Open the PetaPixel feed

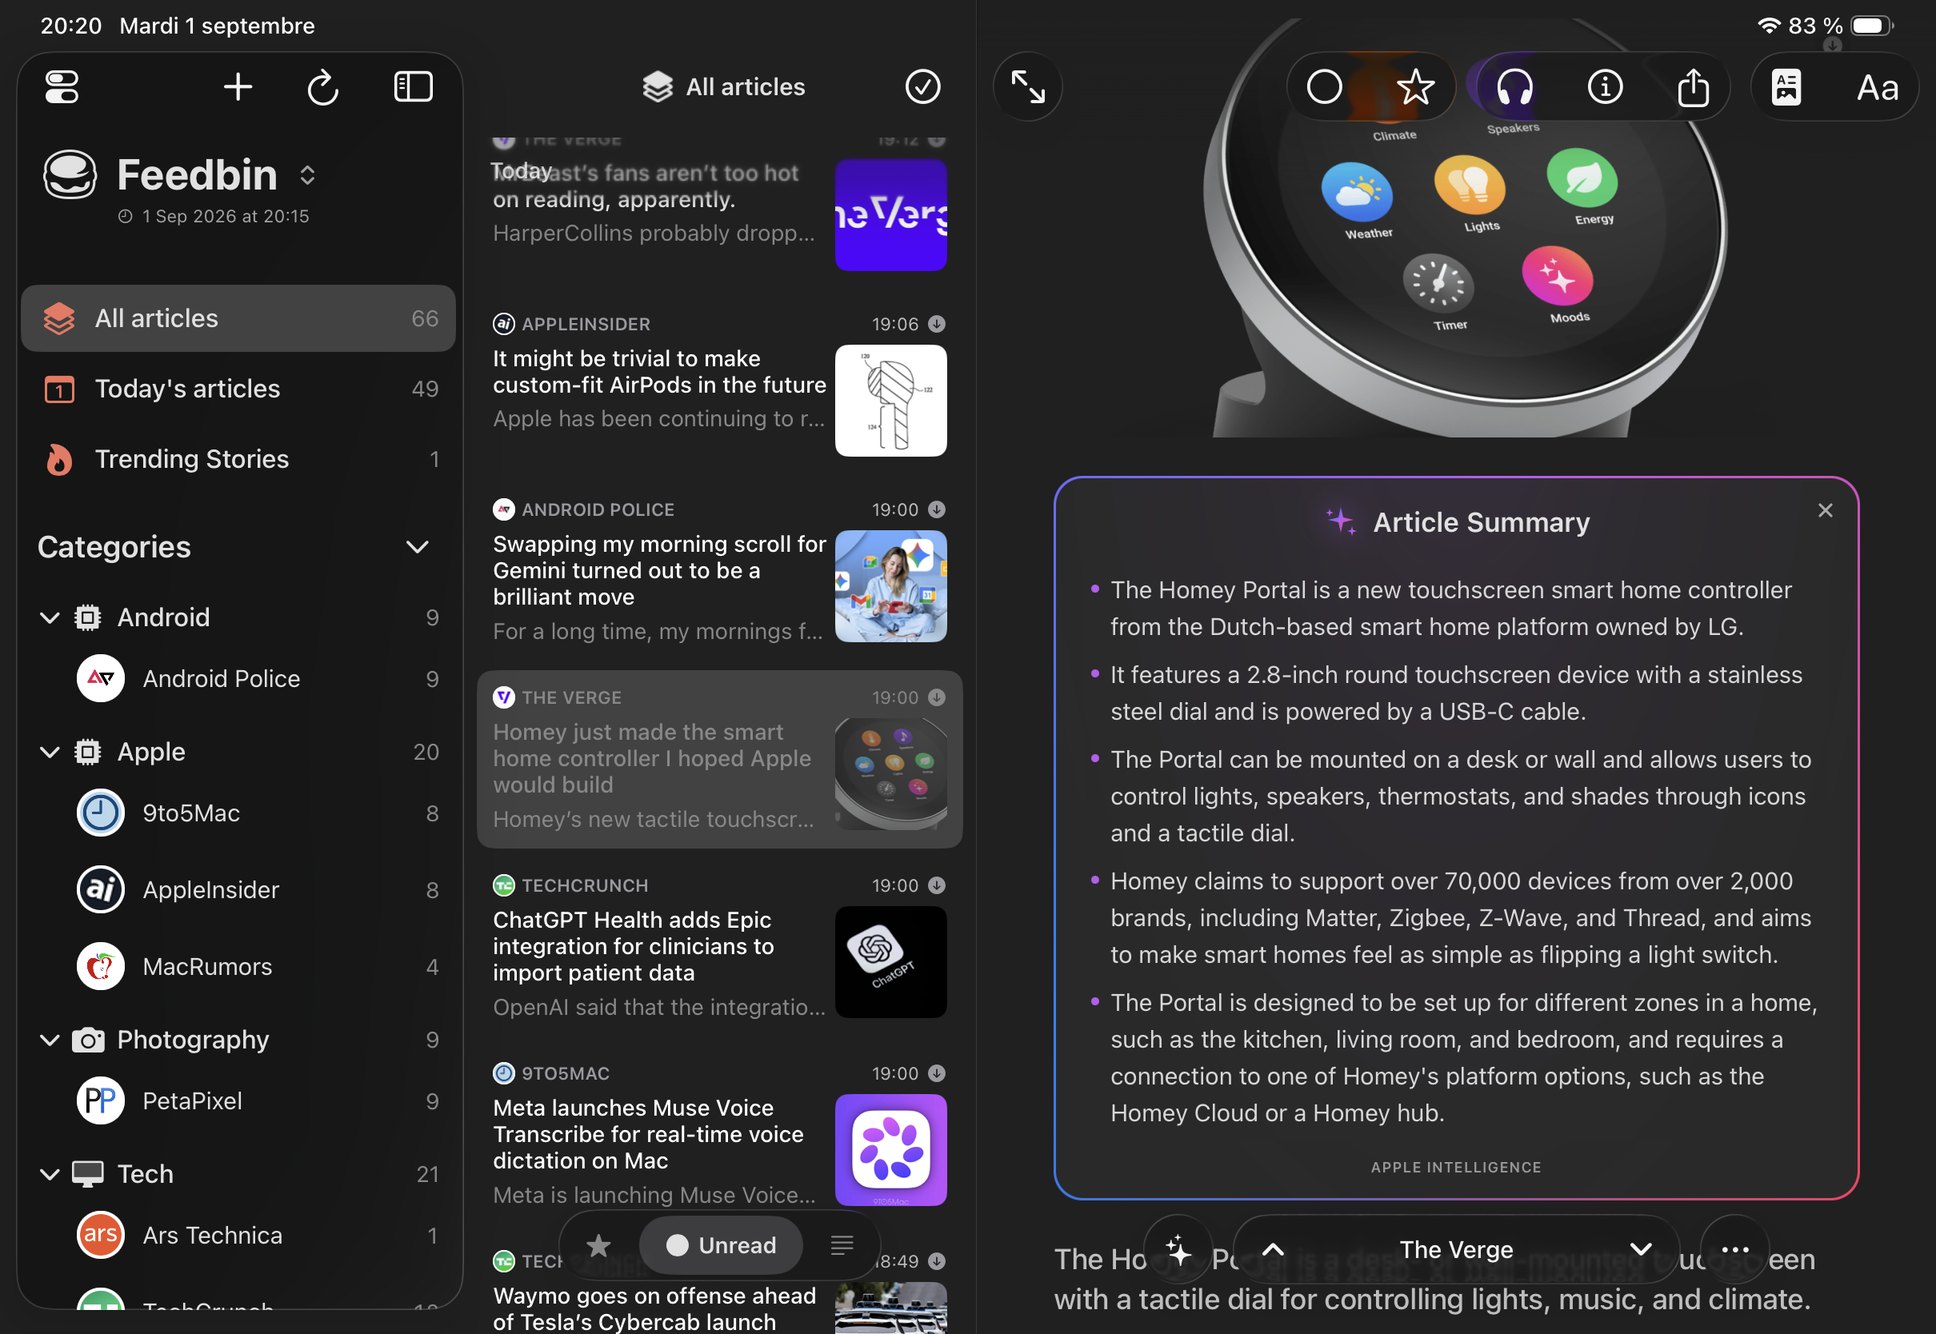(238, 1101)
